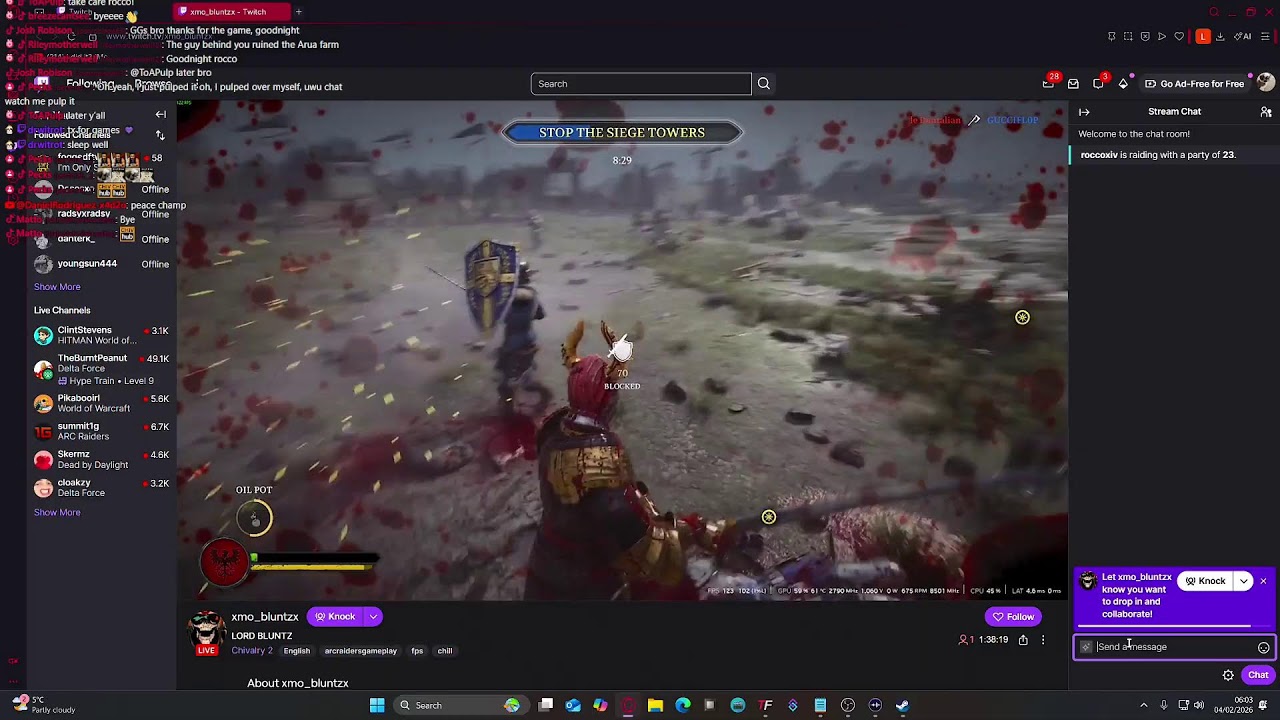The height and width of the screenshot is (720, 1280).
Task: Open the chat community users icon
Action: point(1266,112)
